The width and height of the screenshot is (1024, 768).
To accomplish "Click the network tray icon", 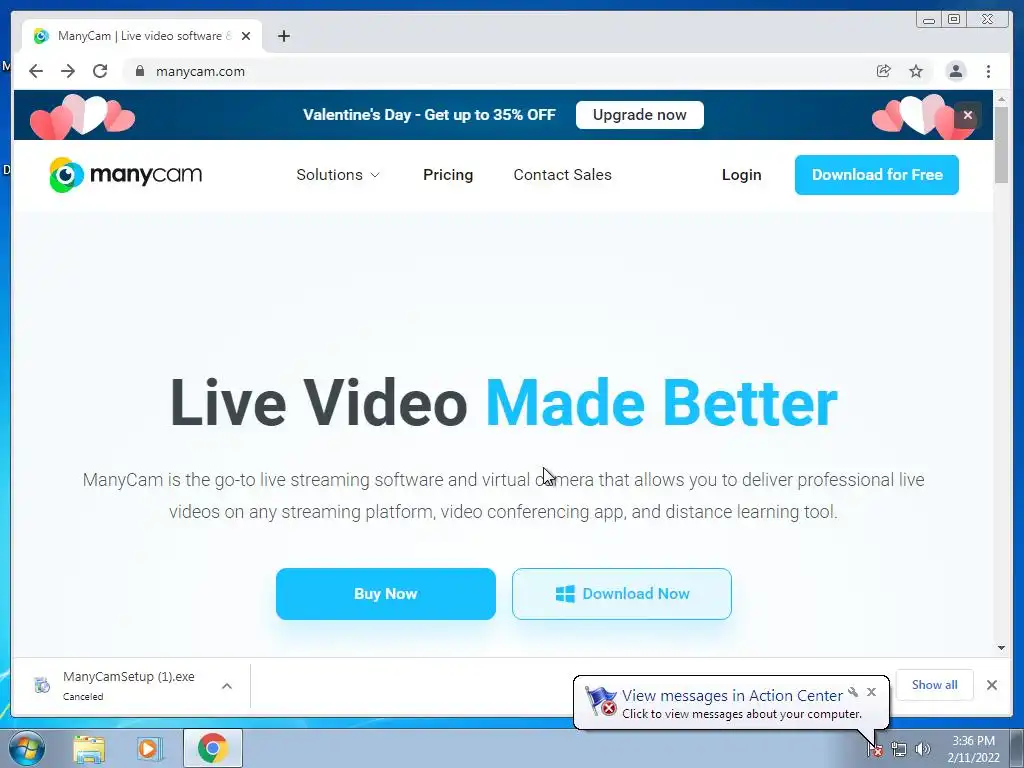I will coord(899,749).
